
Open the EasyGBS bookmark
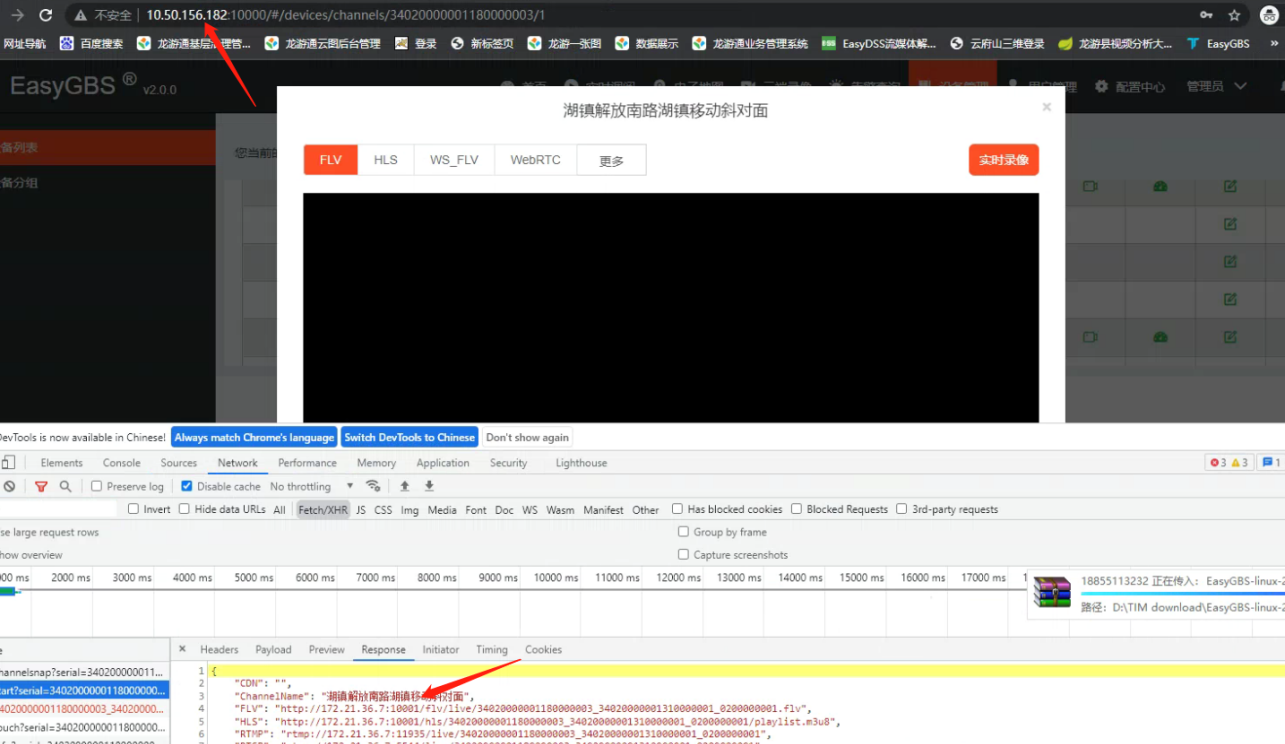1218,44
